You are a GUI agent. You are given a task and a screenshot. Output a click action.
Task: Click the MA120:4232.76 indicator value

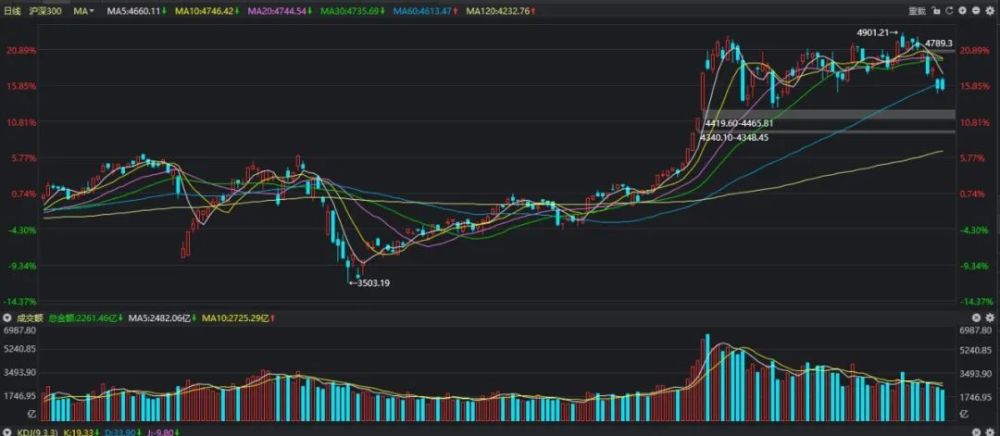click(497, 10)
